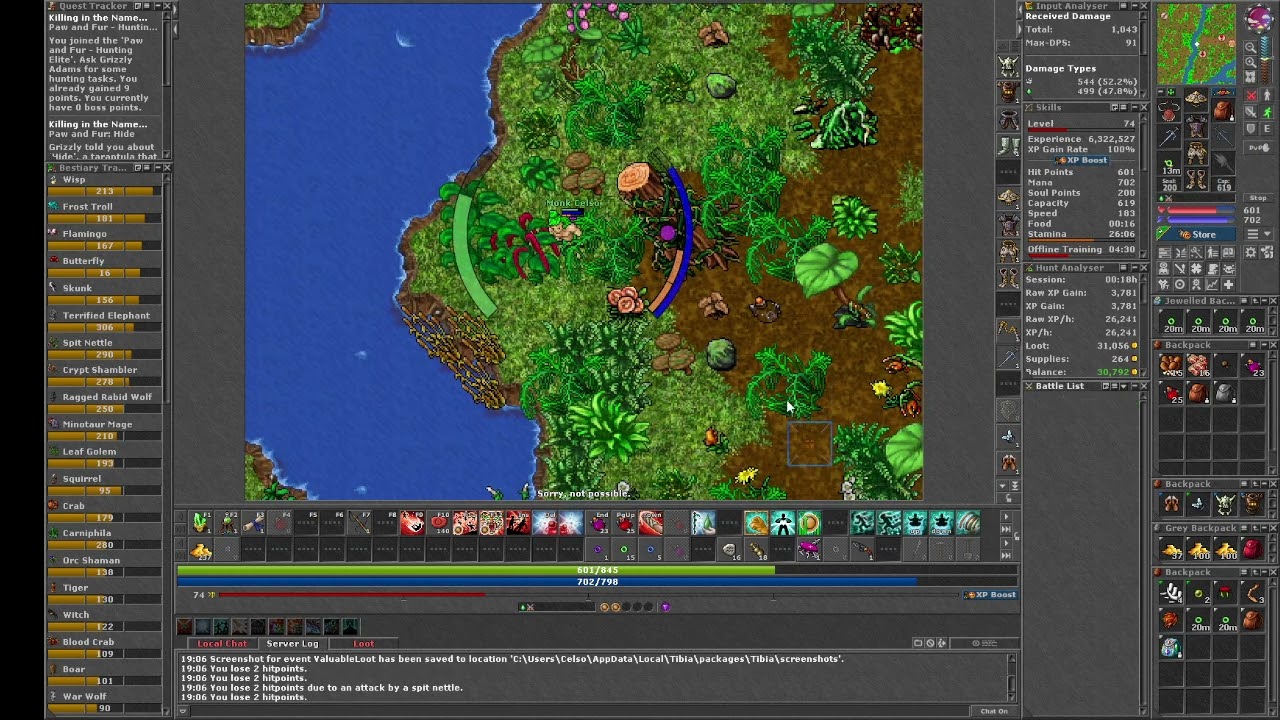This screenshot has width=1280, height=720.
Task: Use the End hotkey potion slot
Action: pos(598,522)
